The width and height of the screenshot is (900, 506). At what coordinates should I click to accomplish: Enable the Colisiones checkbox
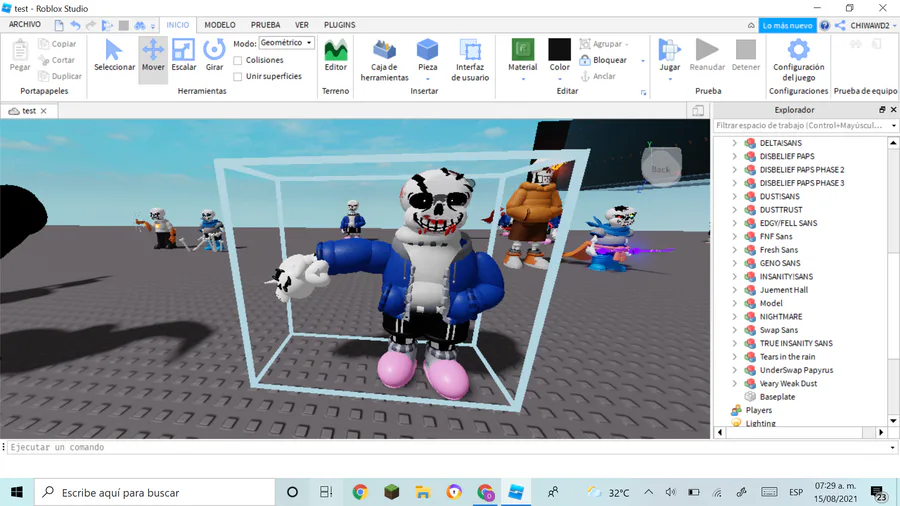tap(238, 60)
